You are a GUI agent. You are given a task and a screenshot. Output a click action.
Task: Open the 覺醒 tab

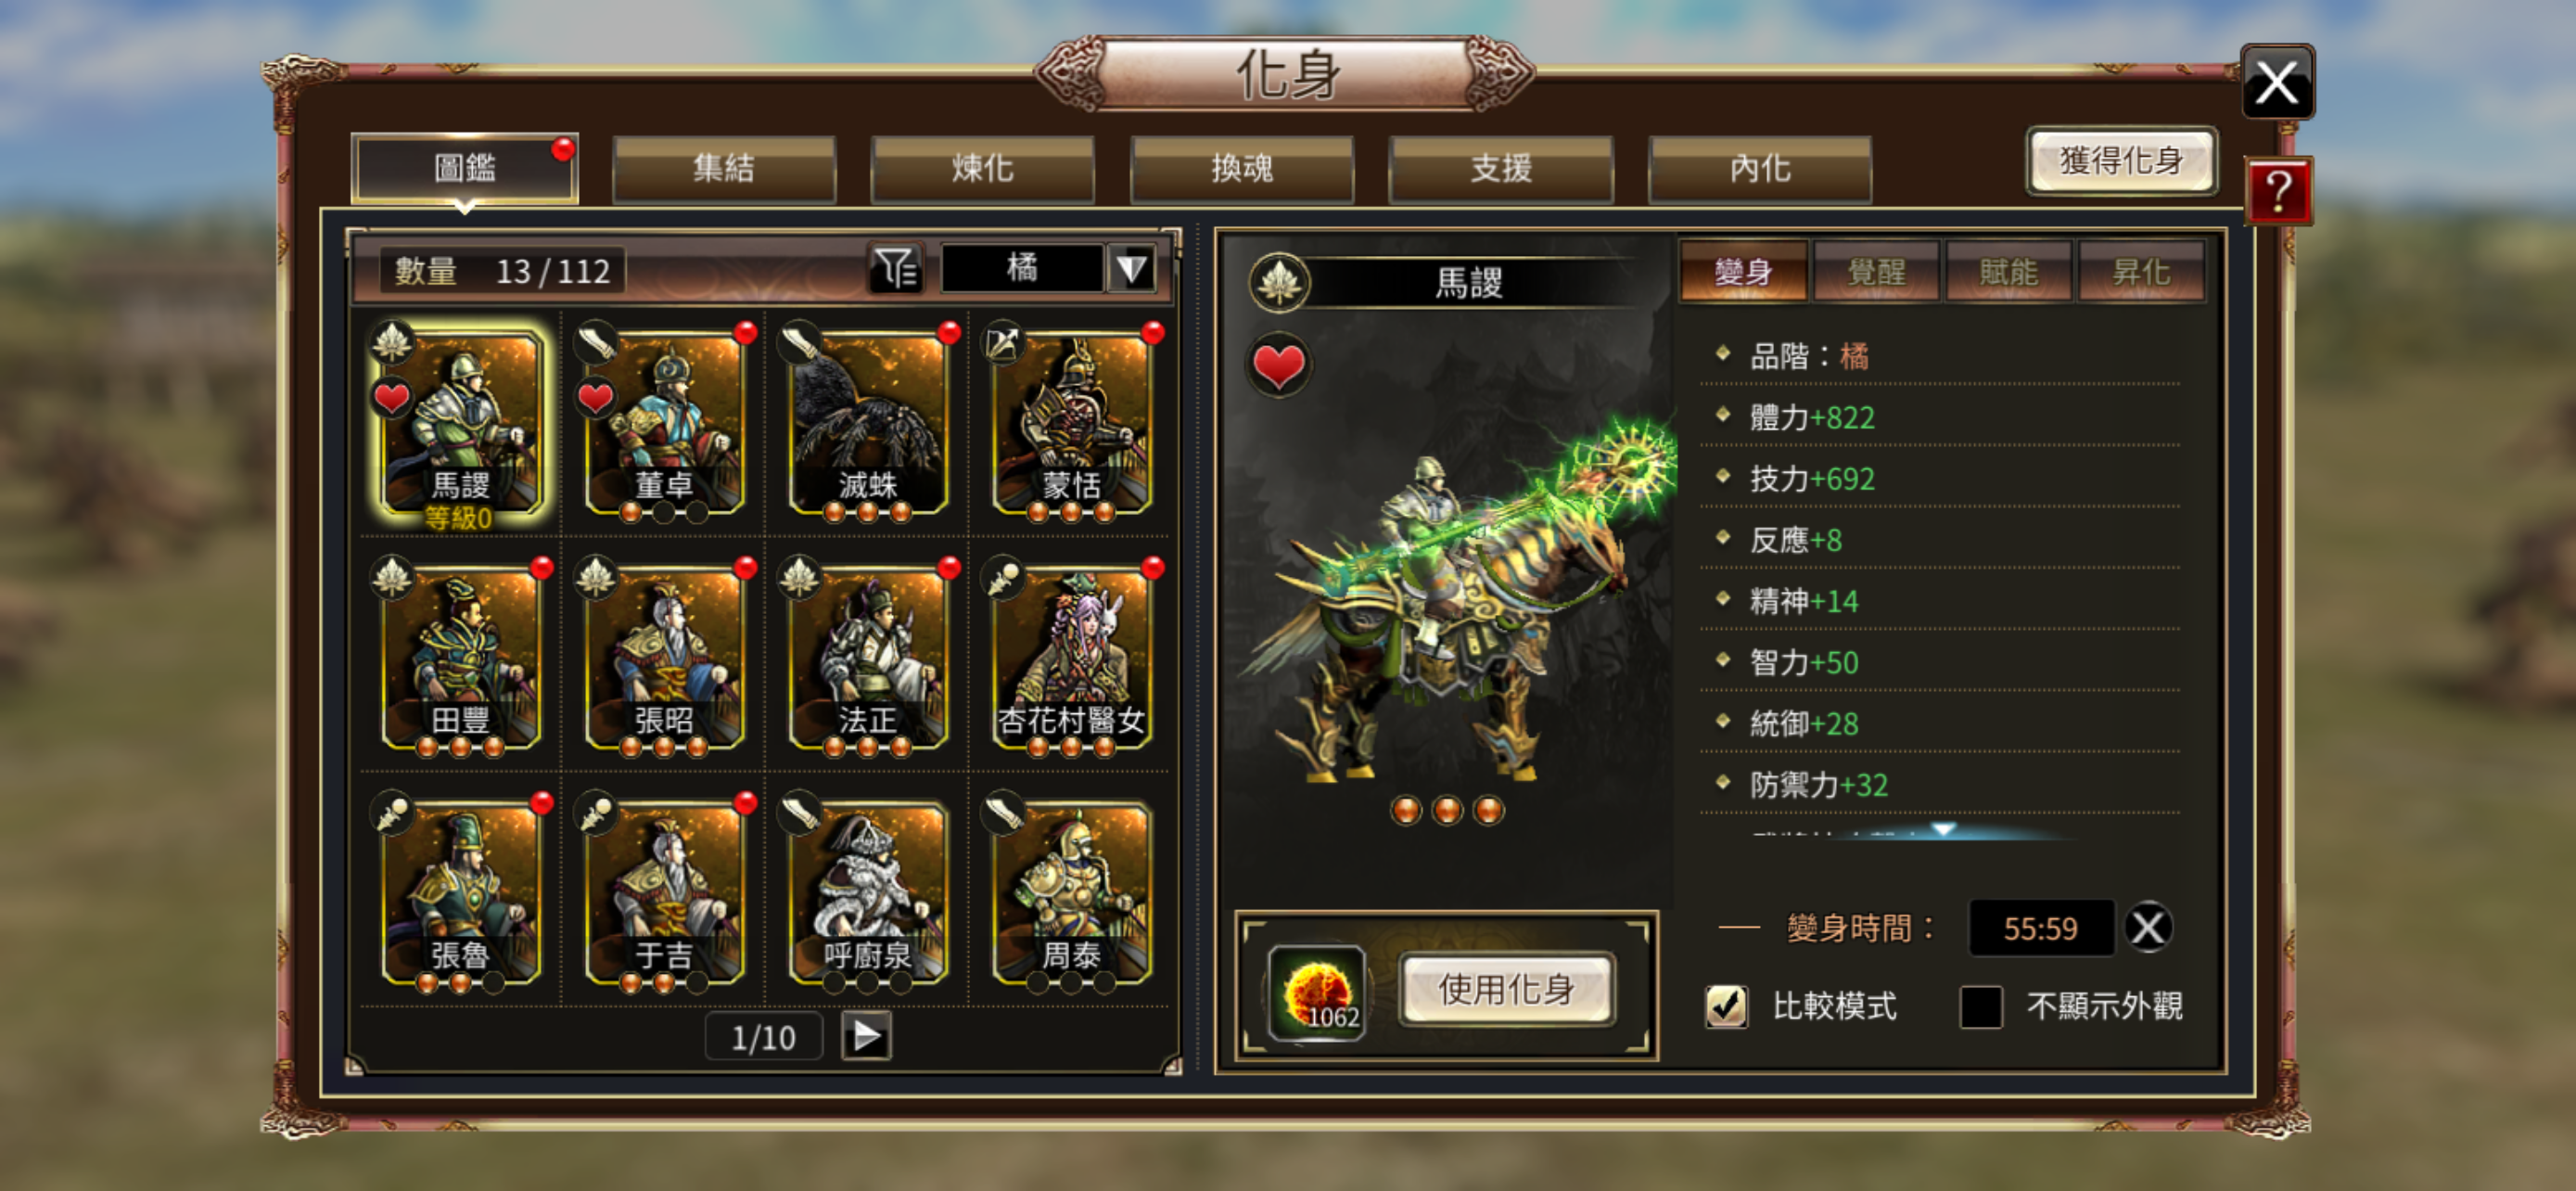pyautogui.click(x=1876, y=271)
